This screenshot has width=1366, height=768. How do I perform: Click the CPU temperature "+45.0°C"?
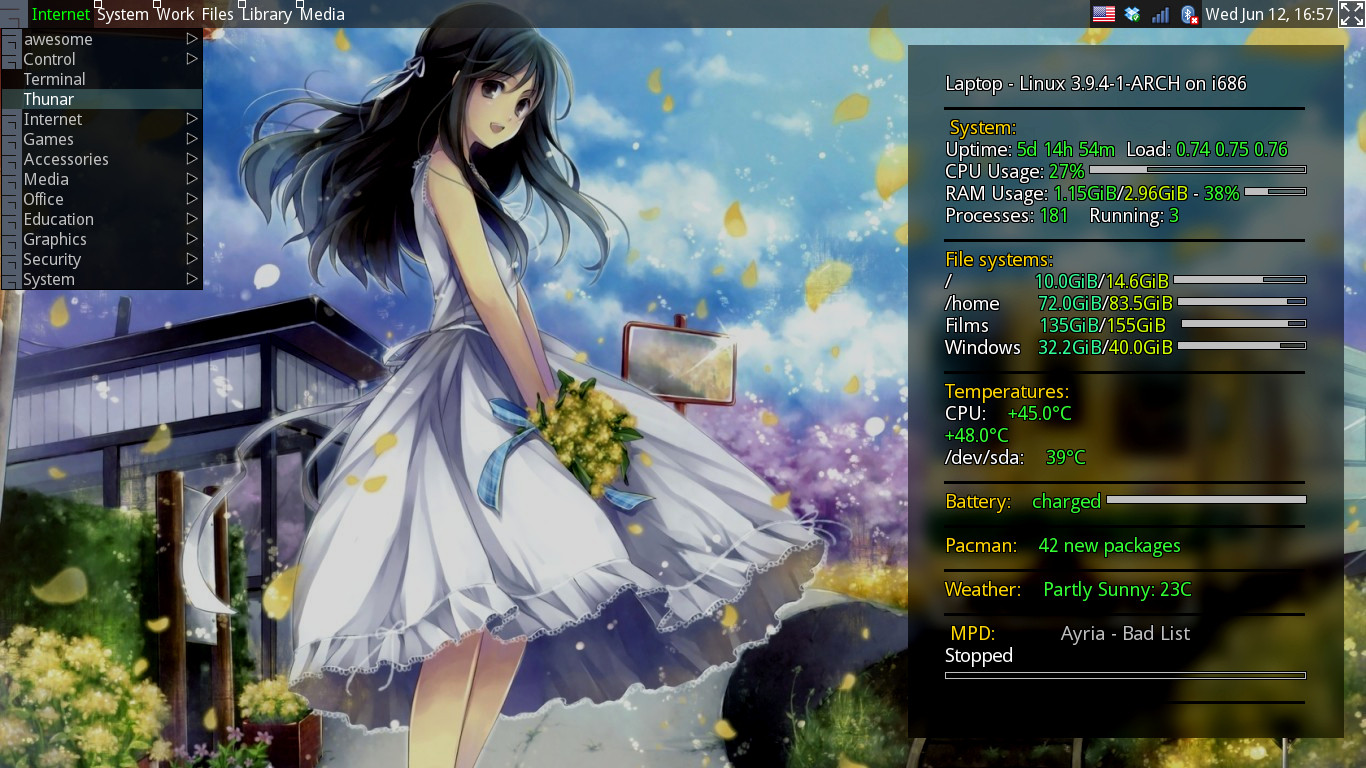[x=1039, y=414]
